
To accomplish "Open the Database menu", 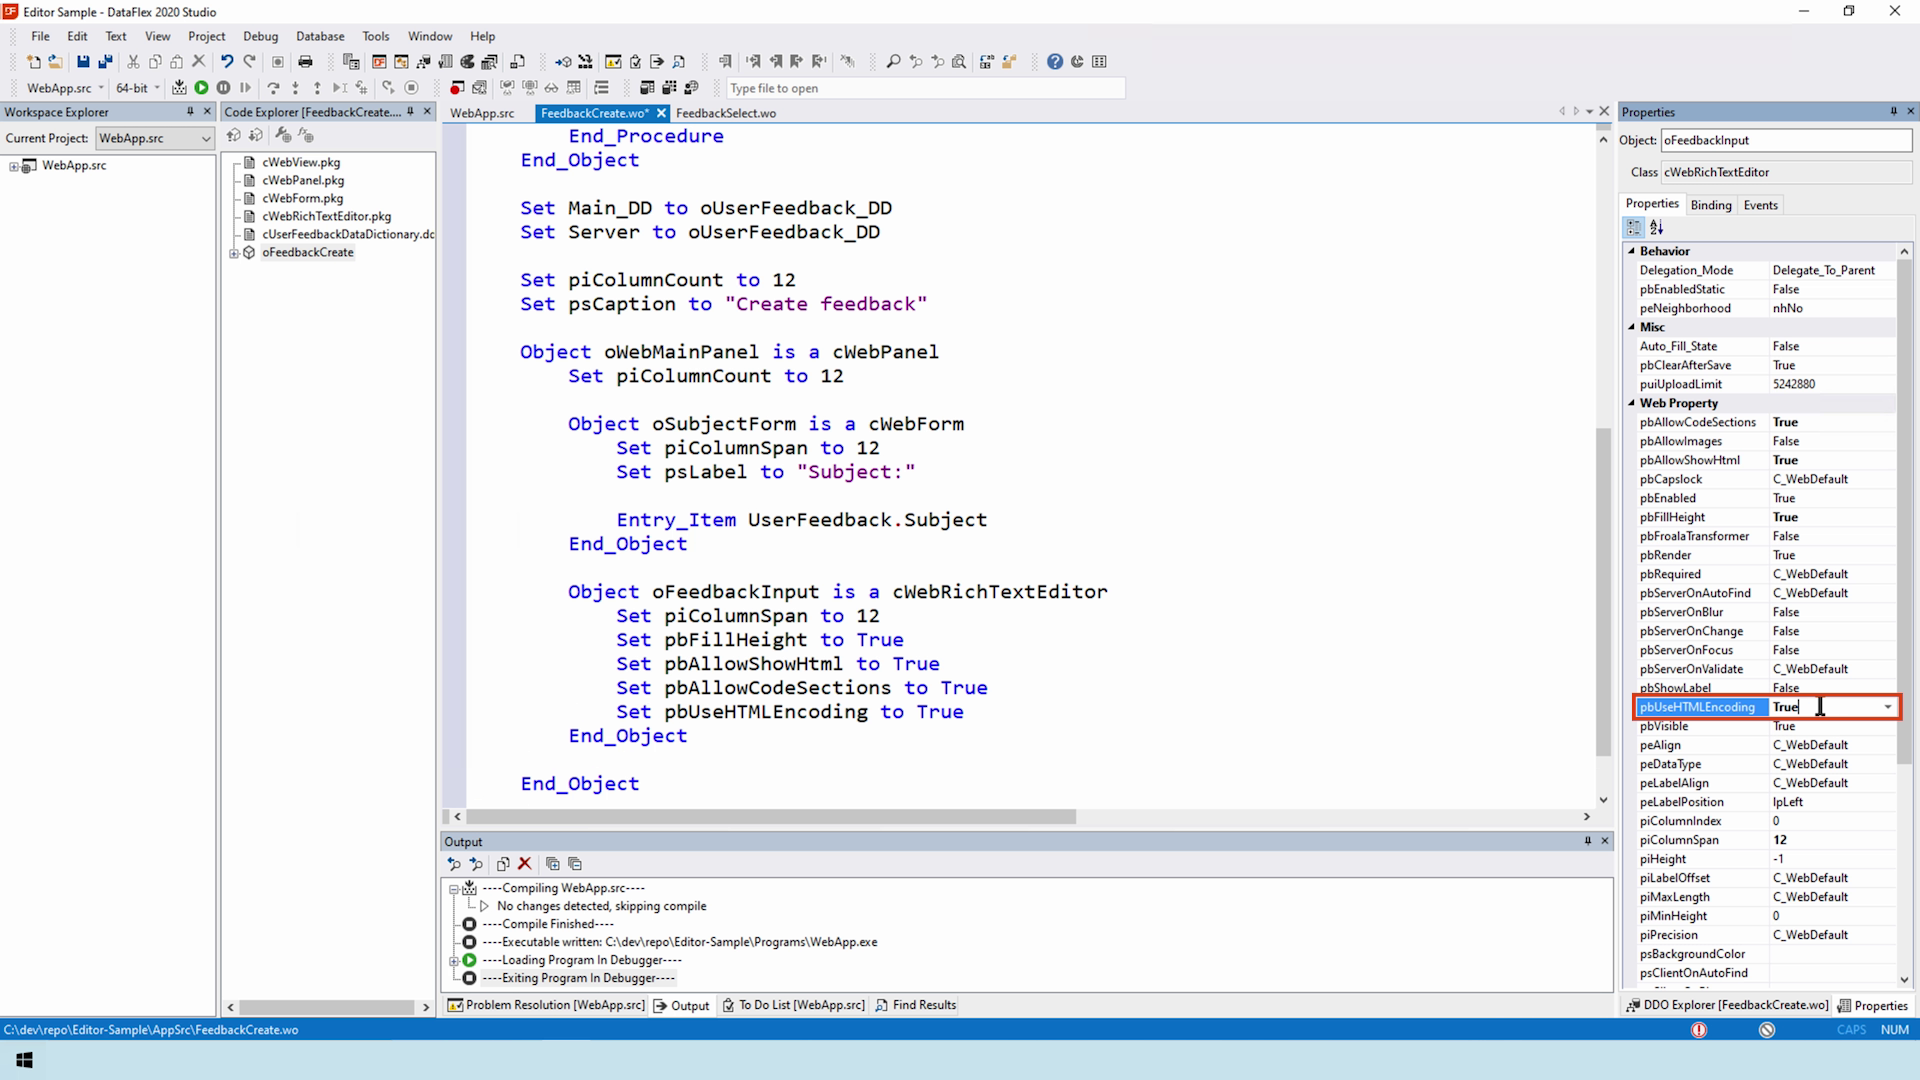I will [319, 36].
